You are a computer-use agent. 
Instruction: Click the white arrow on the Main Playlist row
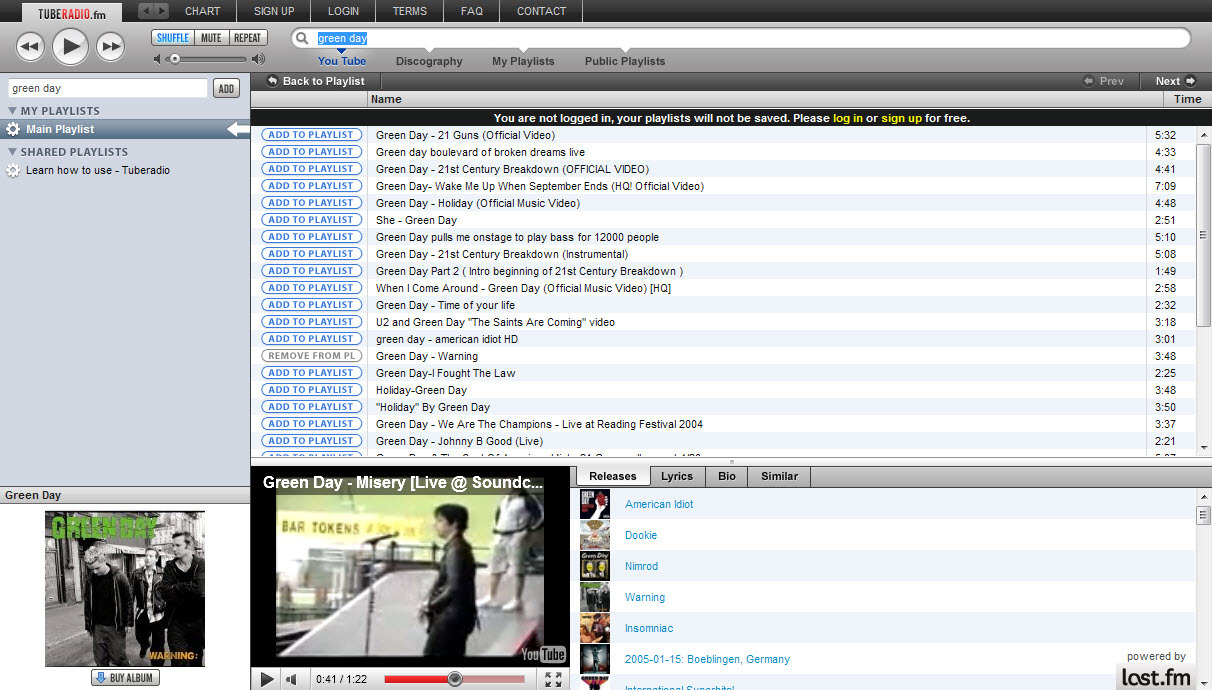pos(238,129)
